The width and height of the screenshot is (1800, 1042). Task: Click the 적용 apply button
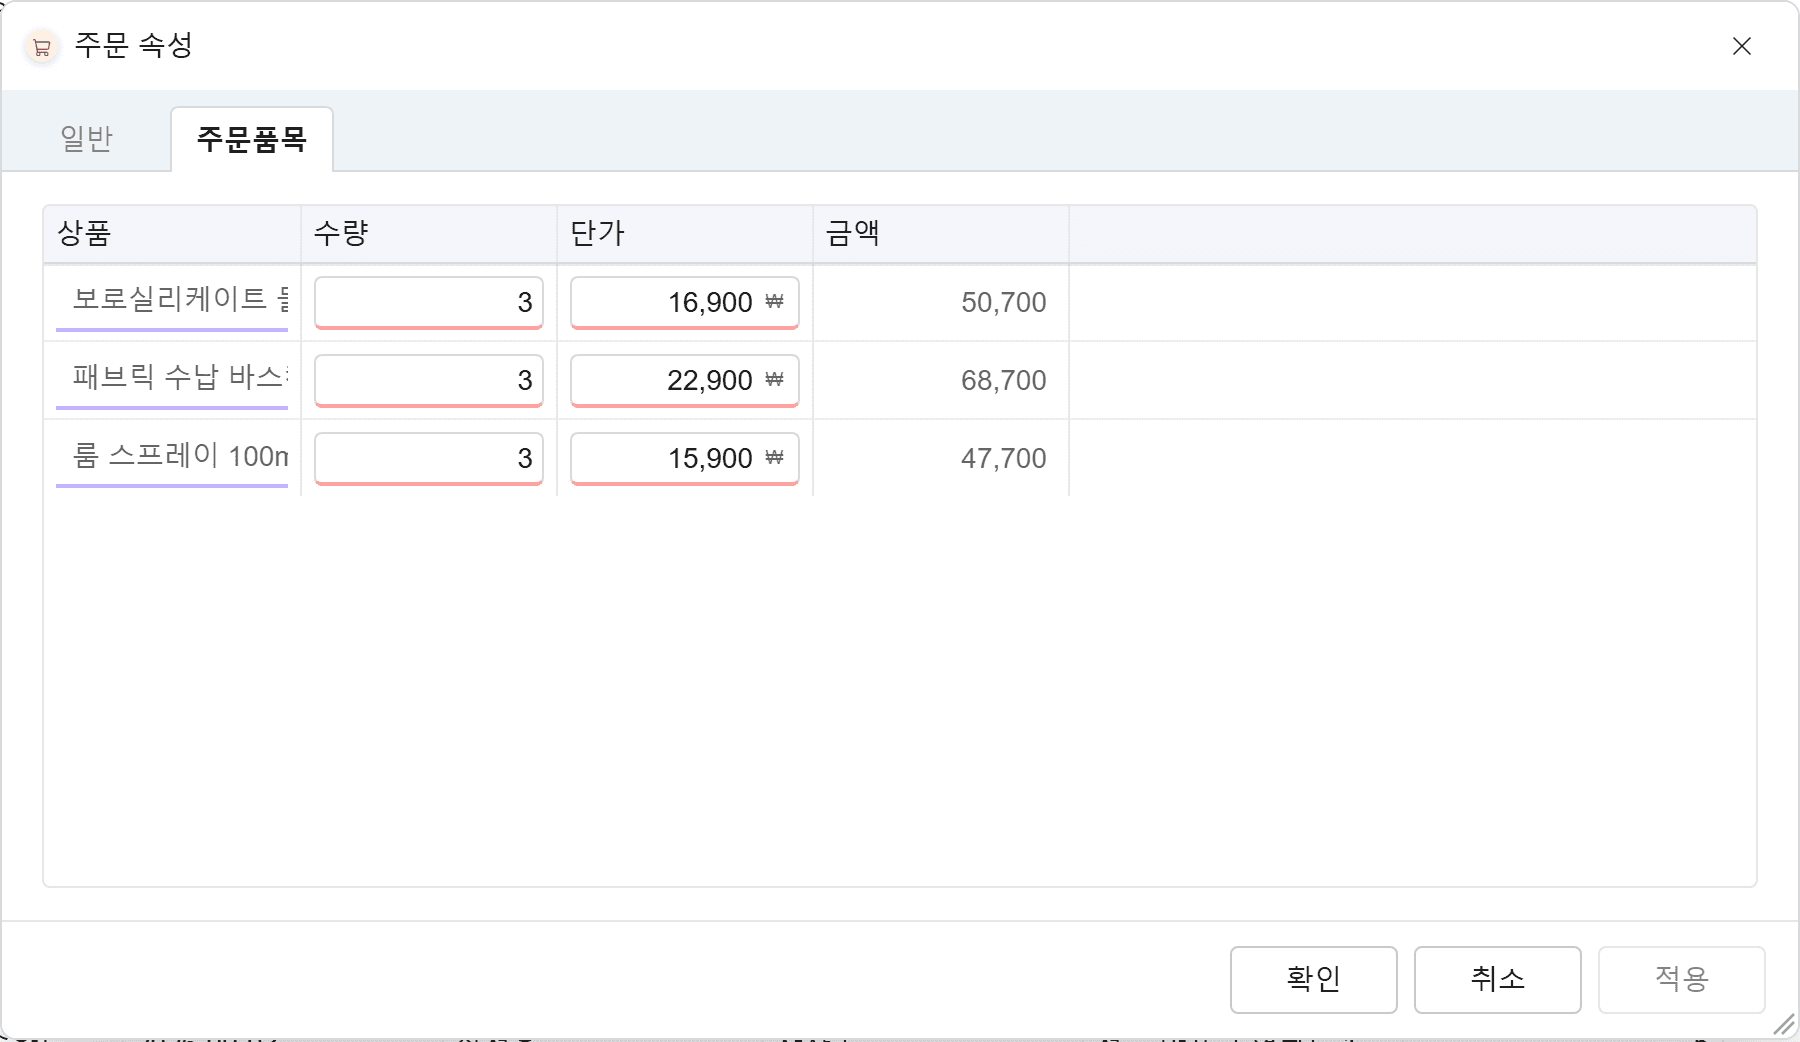(x=1682, y=980)
